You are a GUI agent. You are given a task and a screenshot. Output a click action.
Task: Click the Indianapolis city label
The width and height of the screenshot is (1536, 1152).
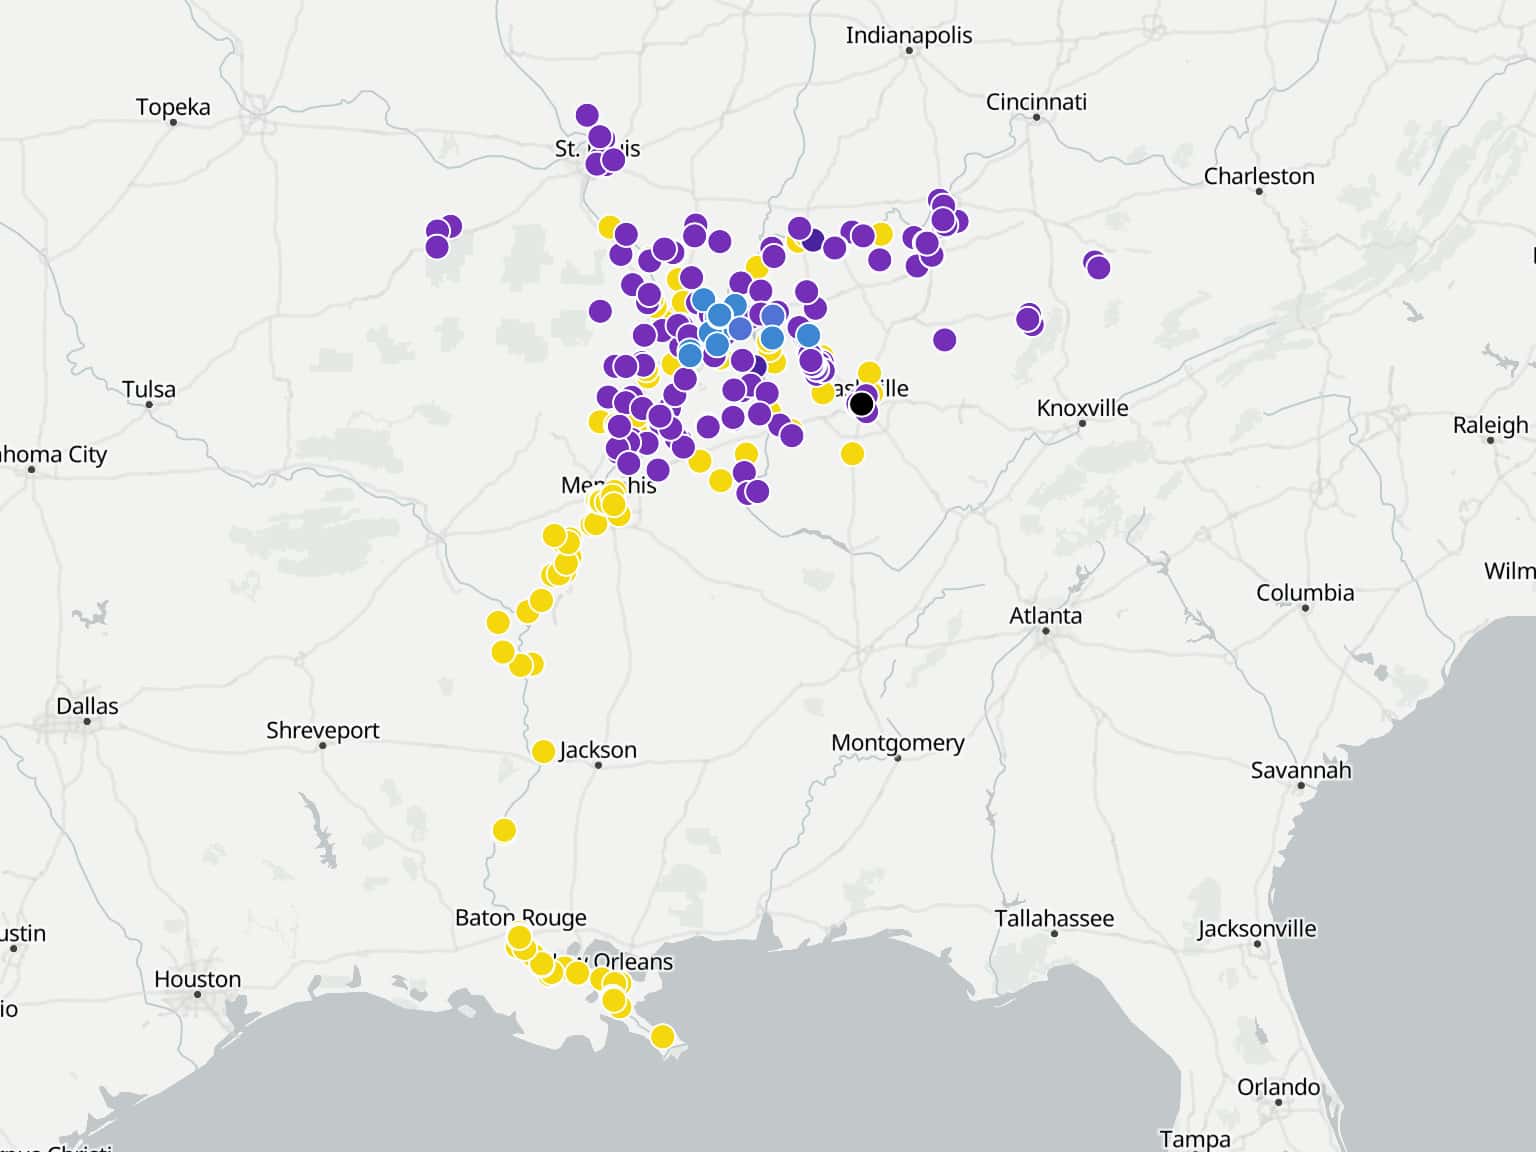click(x=908, y=36)
